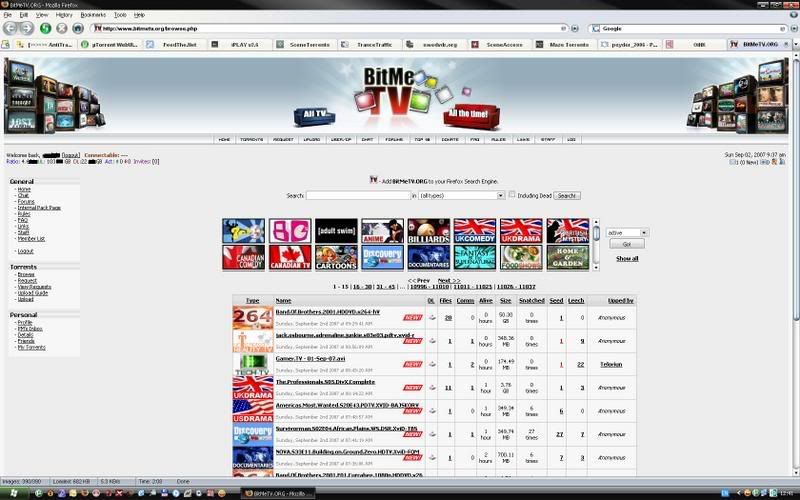Select the Fantasy Supernatural category thumbnail
The height and width of the screenshot is (500, 800).
click(475, 258)
